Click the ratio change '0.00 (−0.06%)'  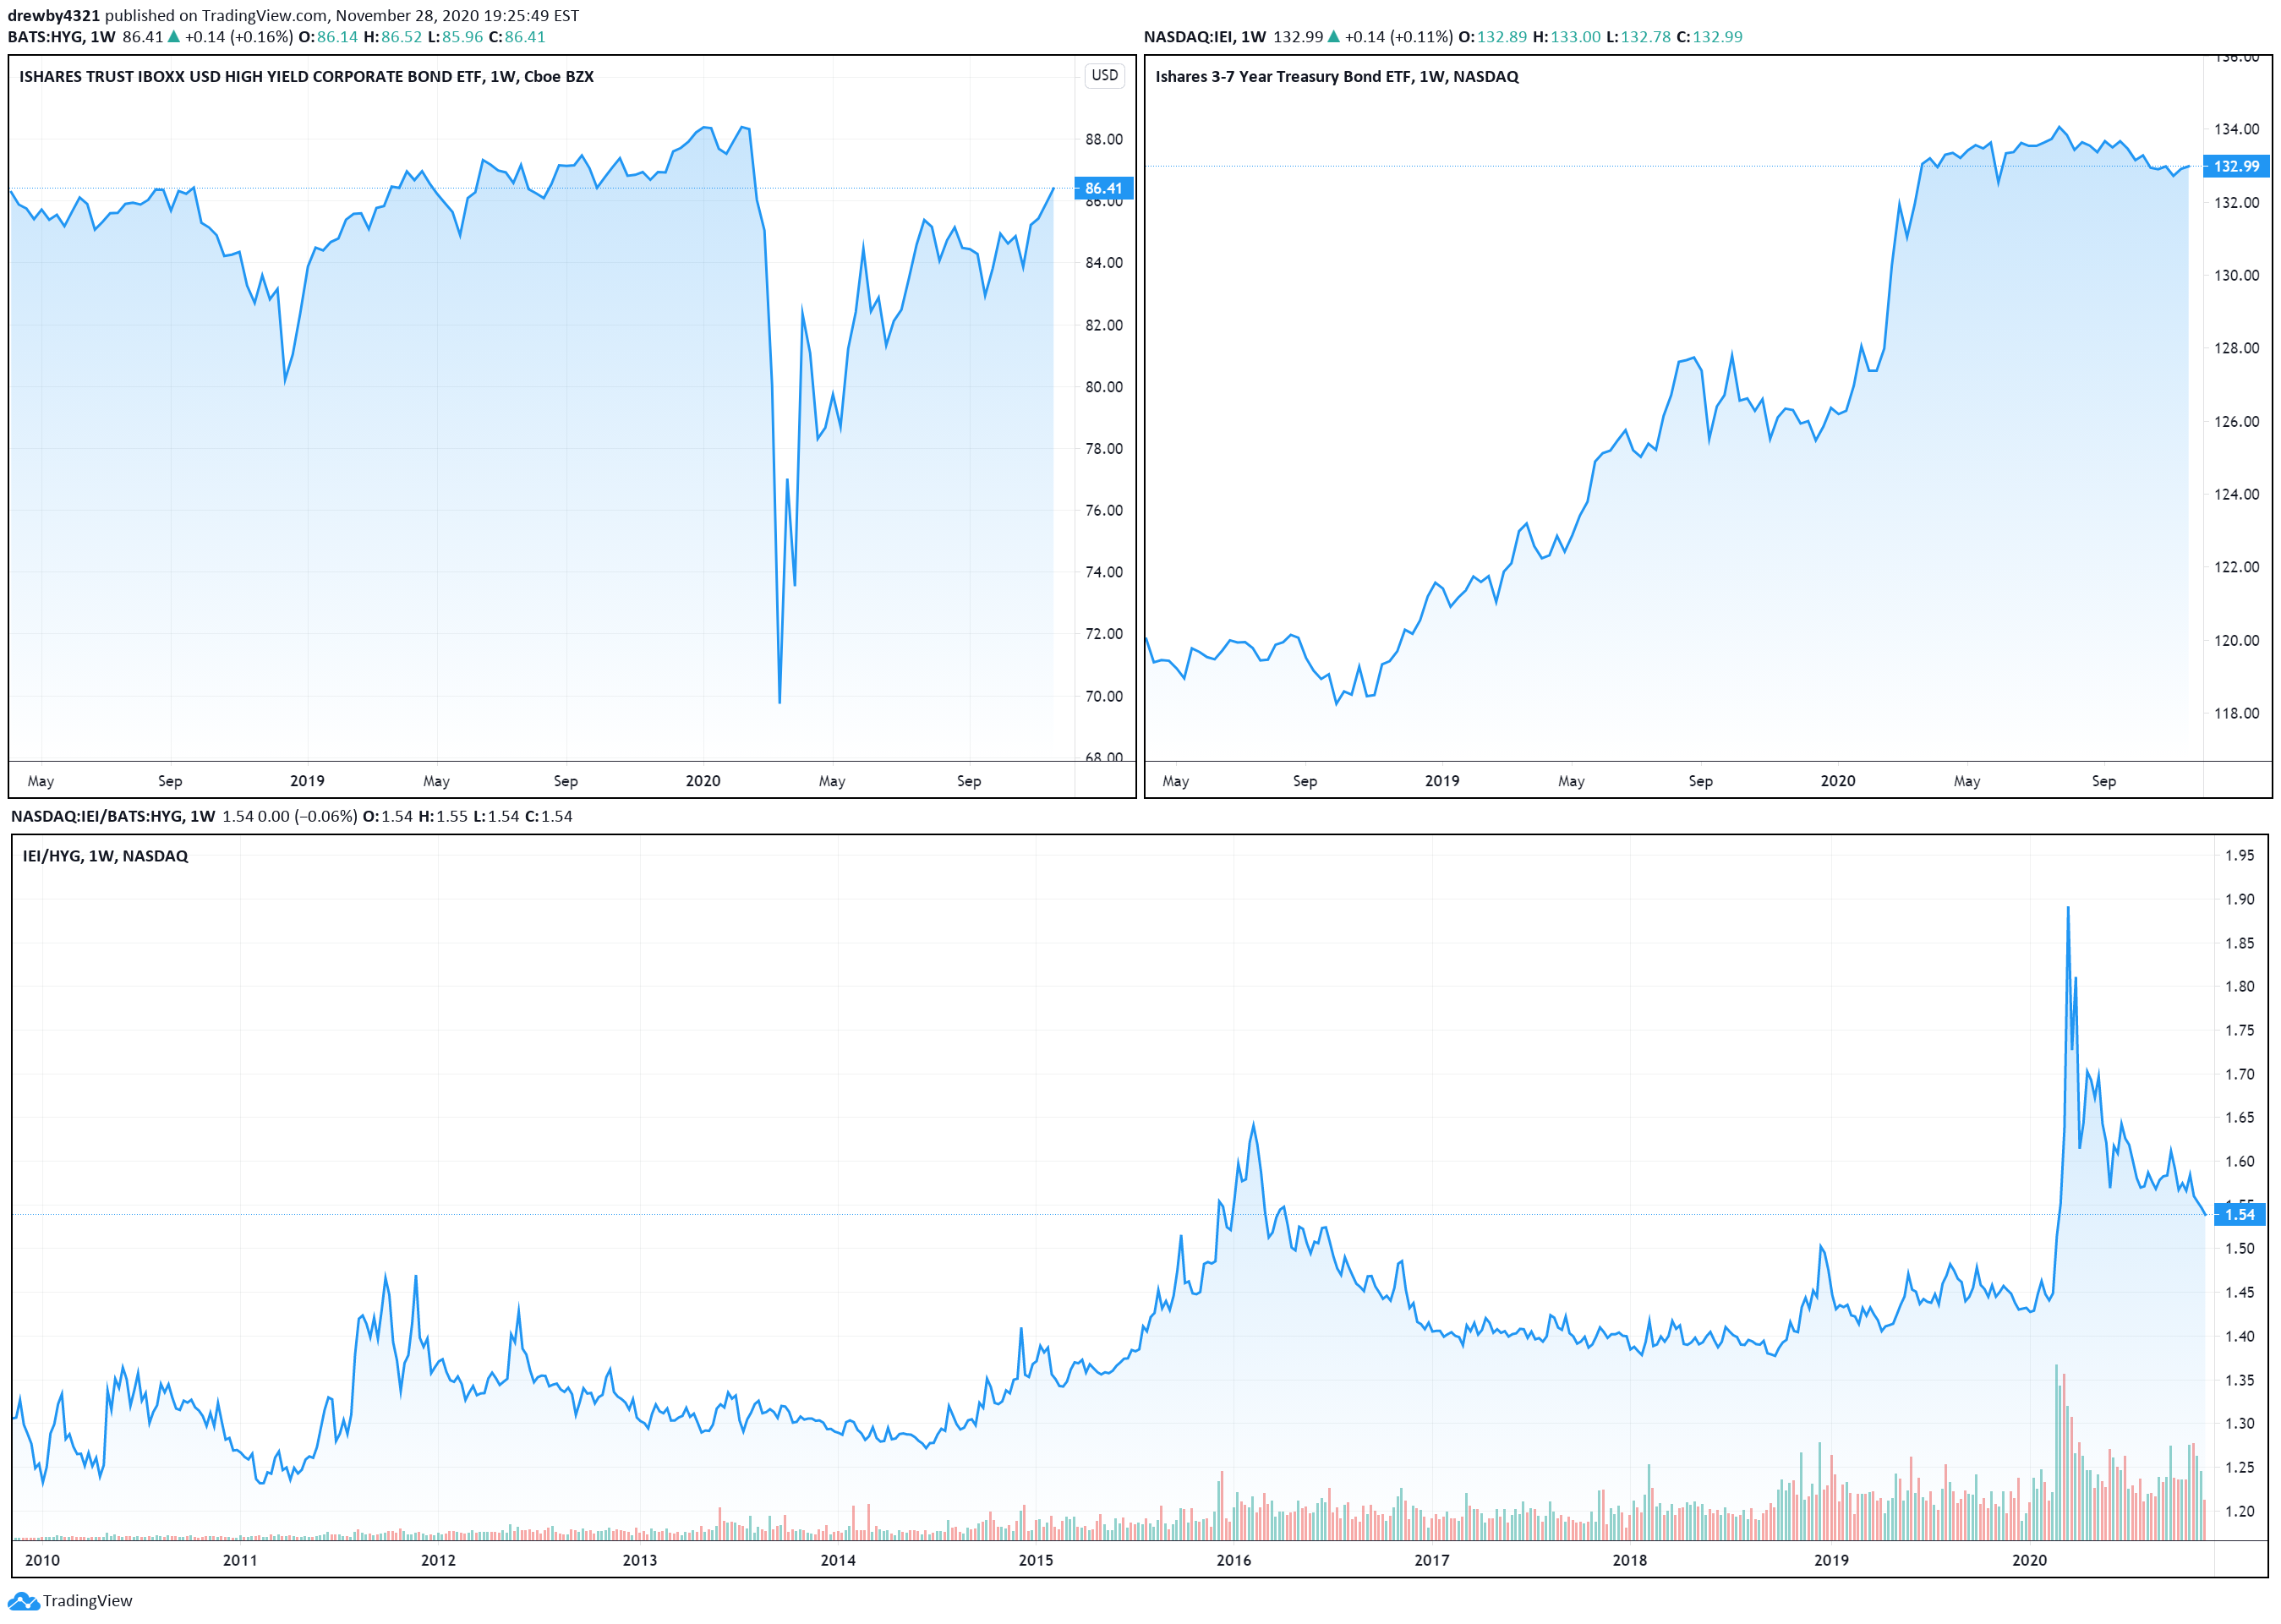pos(307,816)
